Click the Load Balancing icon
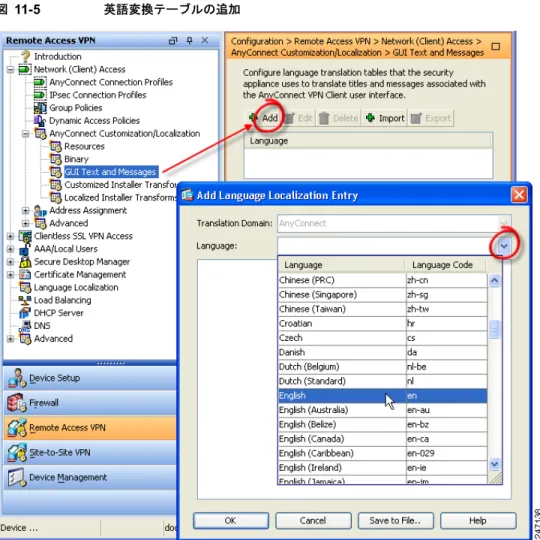The width and height of the screenshot is (540, 540). pos(25,300)
